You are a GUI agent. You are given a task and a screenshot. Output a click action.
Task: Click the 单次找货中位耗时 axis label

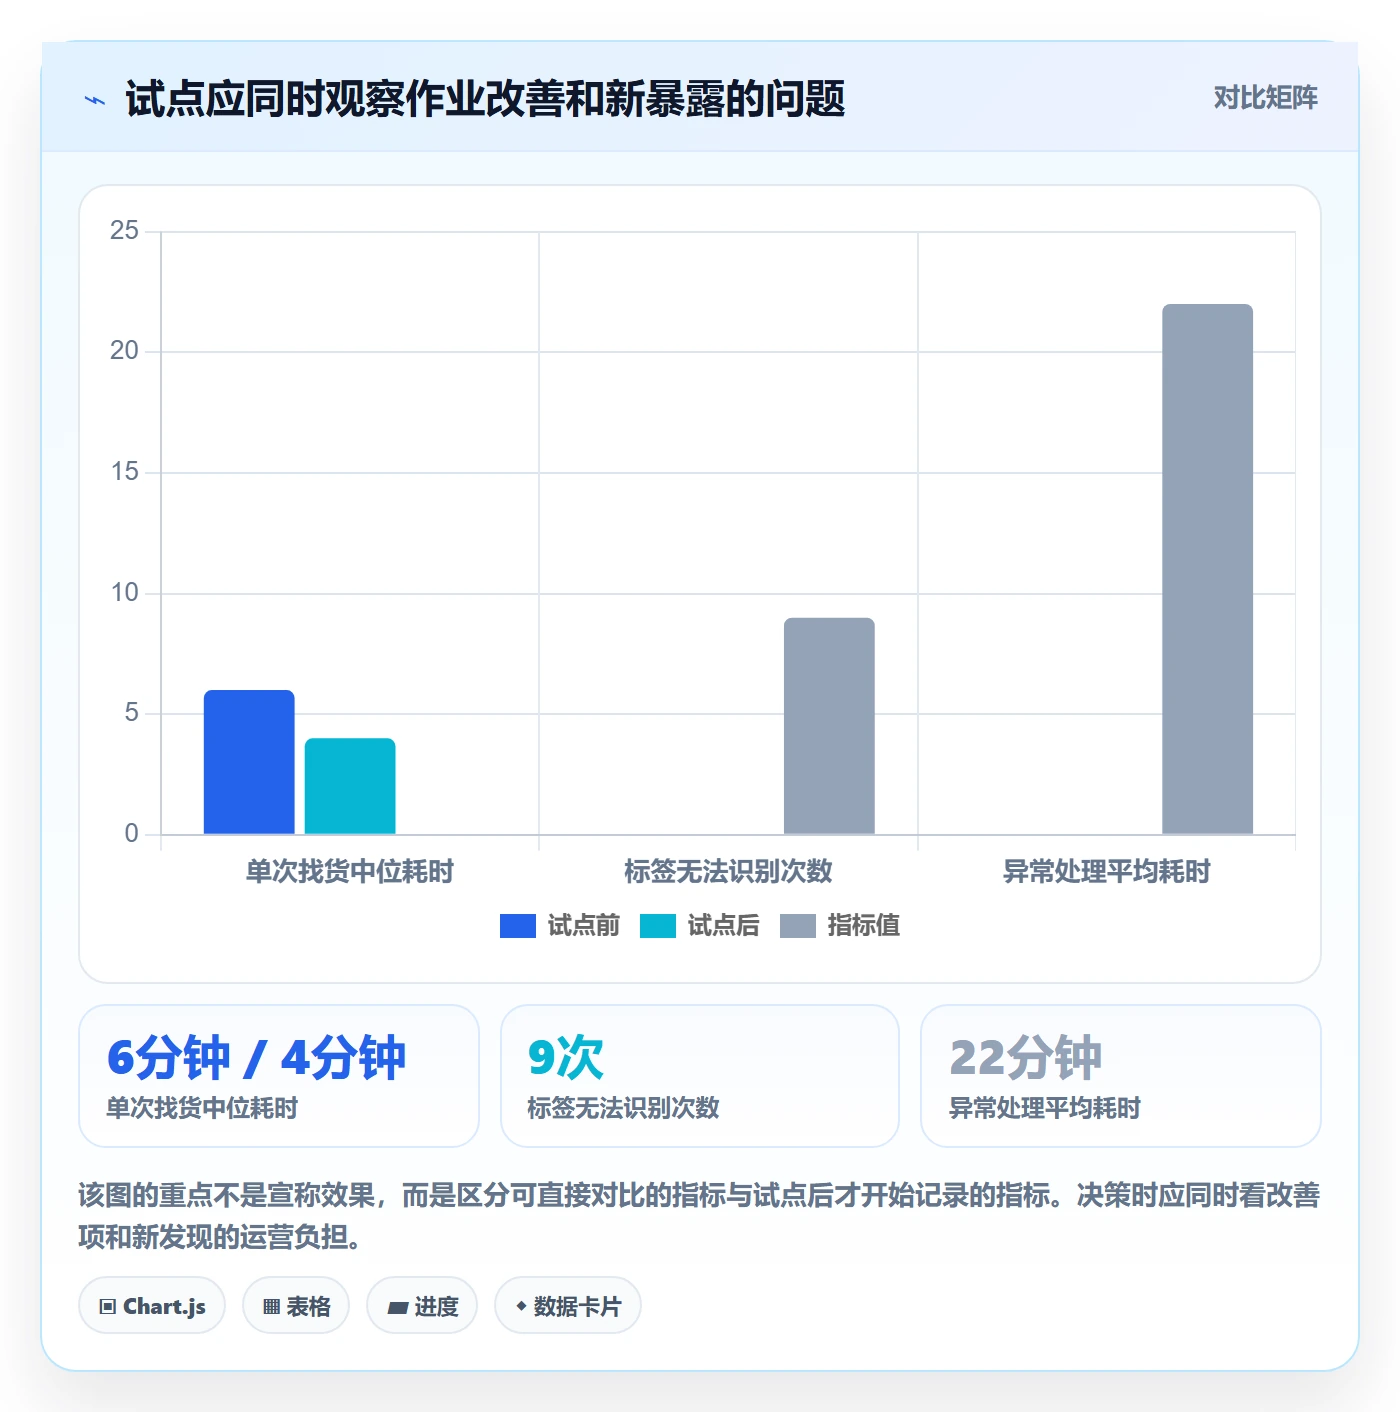(350, 872)
